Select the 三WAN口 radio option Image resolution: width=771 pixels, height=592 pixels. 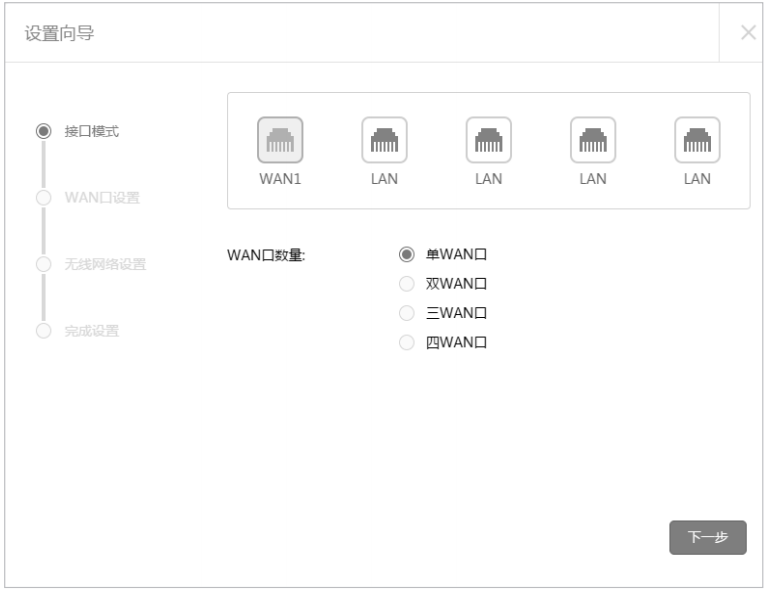407,313
